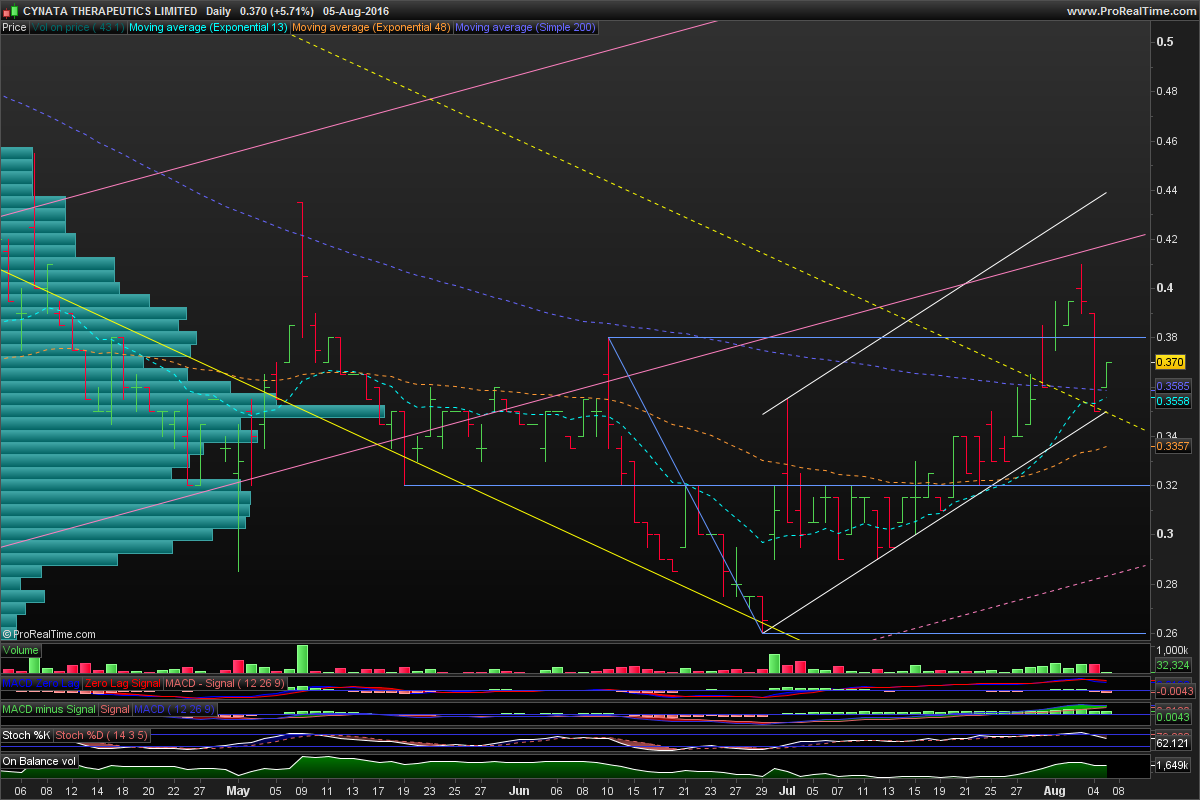Click the Volume panel label
The width and height of the screenshot is (1200, 800).
click(20, 650)
